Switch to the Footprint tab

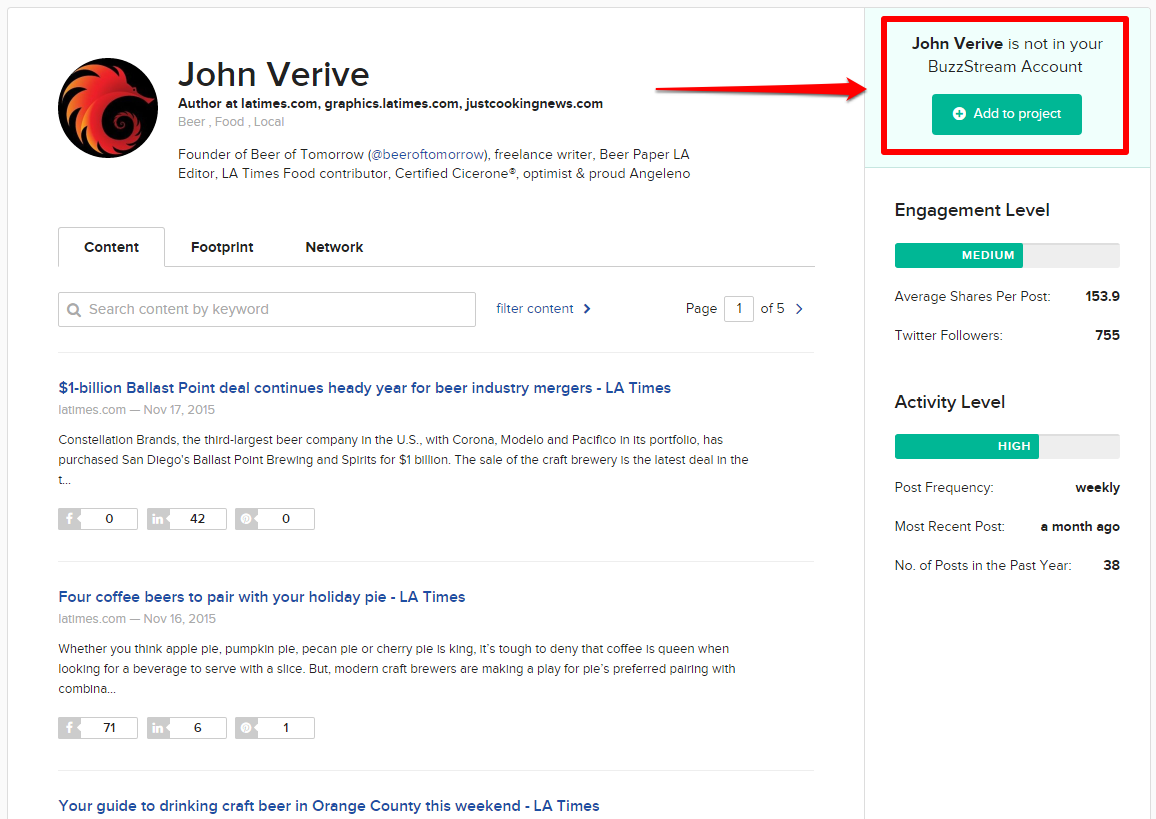(x=221, y=247)
